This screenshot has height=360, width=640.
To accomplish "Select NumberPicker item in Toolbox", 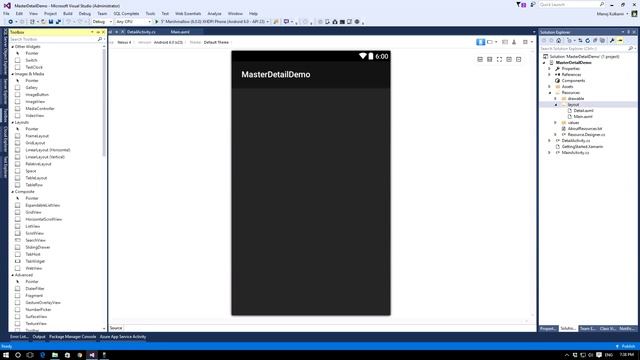I will (x=38, y=309).
